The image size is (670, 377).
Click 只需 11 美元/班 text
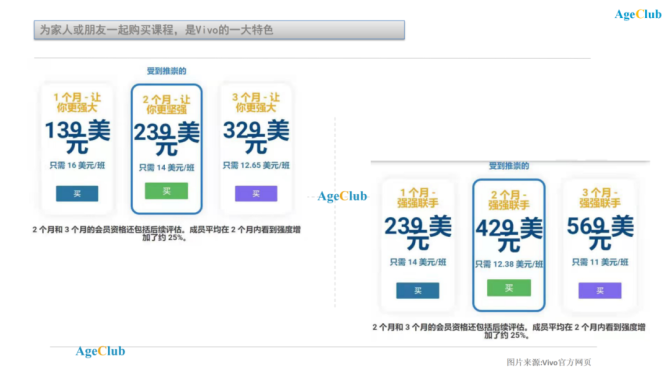600,262
